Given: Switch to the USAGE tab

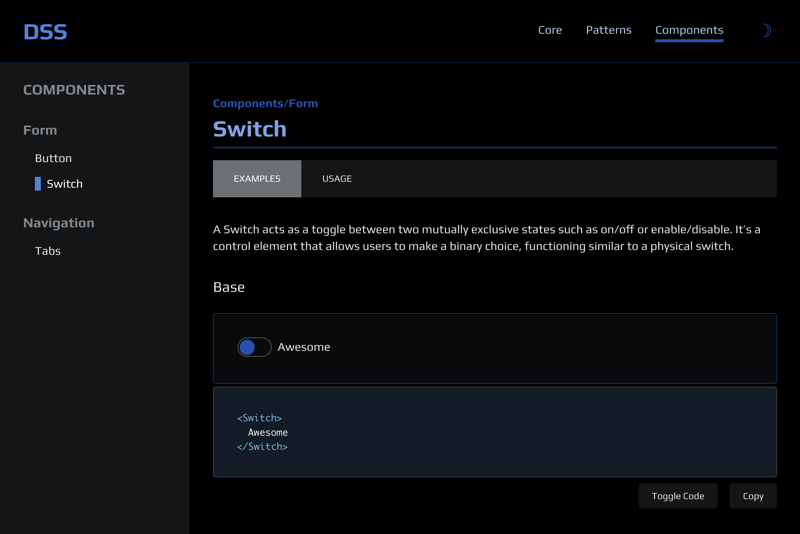Looking at the screenshot, I should 337,179.
